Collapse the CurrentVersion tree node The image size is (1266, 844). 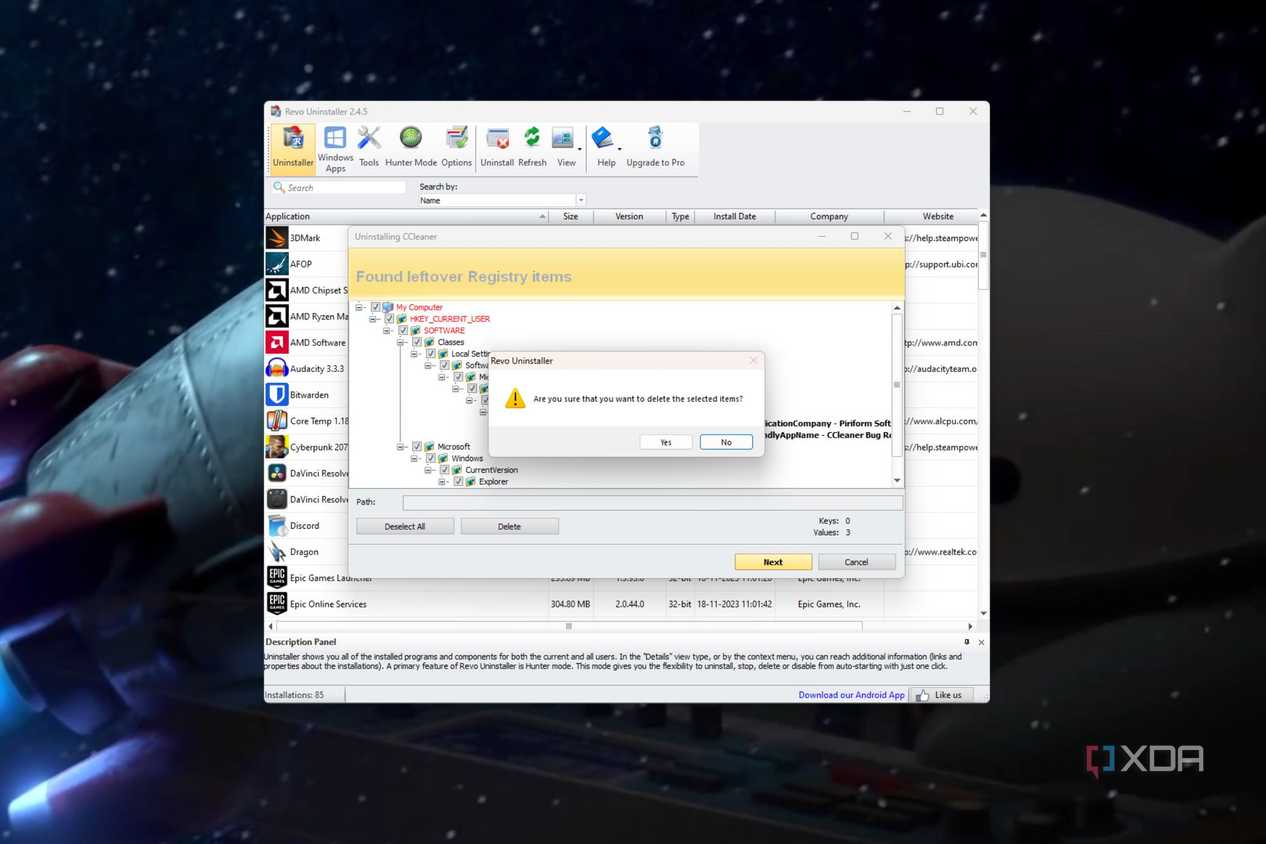click(x=429, y=470)
